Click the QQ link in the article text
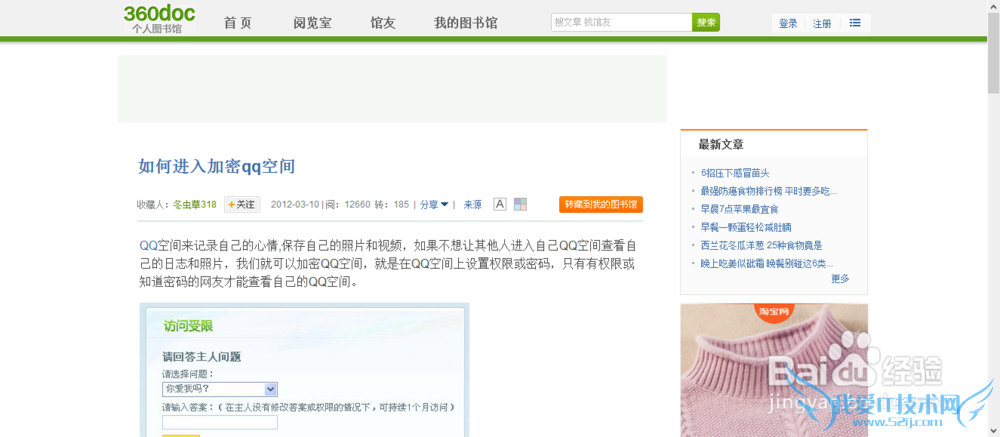The width and height of the screenshot is (1000, 437). click(x=149, y=246)
